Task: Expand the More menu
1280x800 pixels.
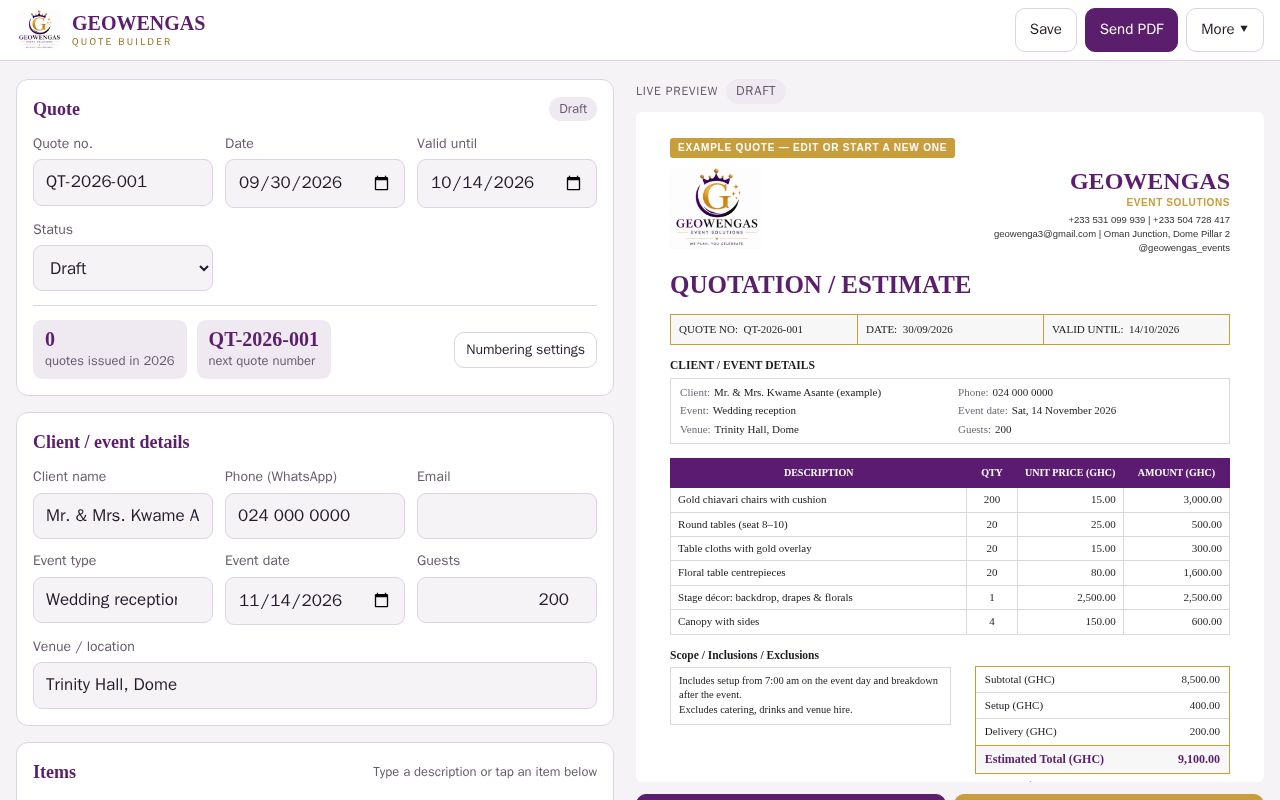Action: coord(1225,30)
